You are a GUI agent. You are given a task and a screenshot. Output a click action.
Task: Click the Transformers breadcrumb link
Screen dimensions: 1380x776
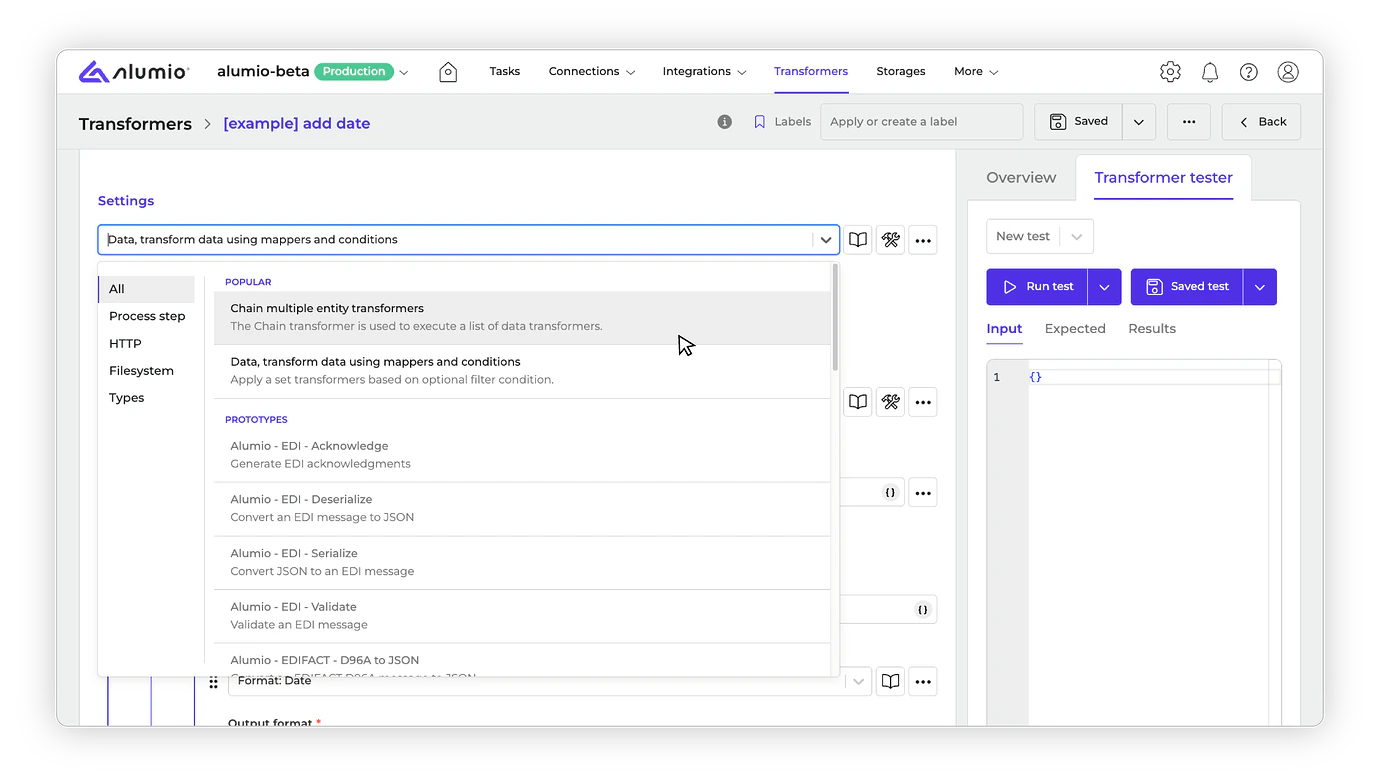pos(135,124)
